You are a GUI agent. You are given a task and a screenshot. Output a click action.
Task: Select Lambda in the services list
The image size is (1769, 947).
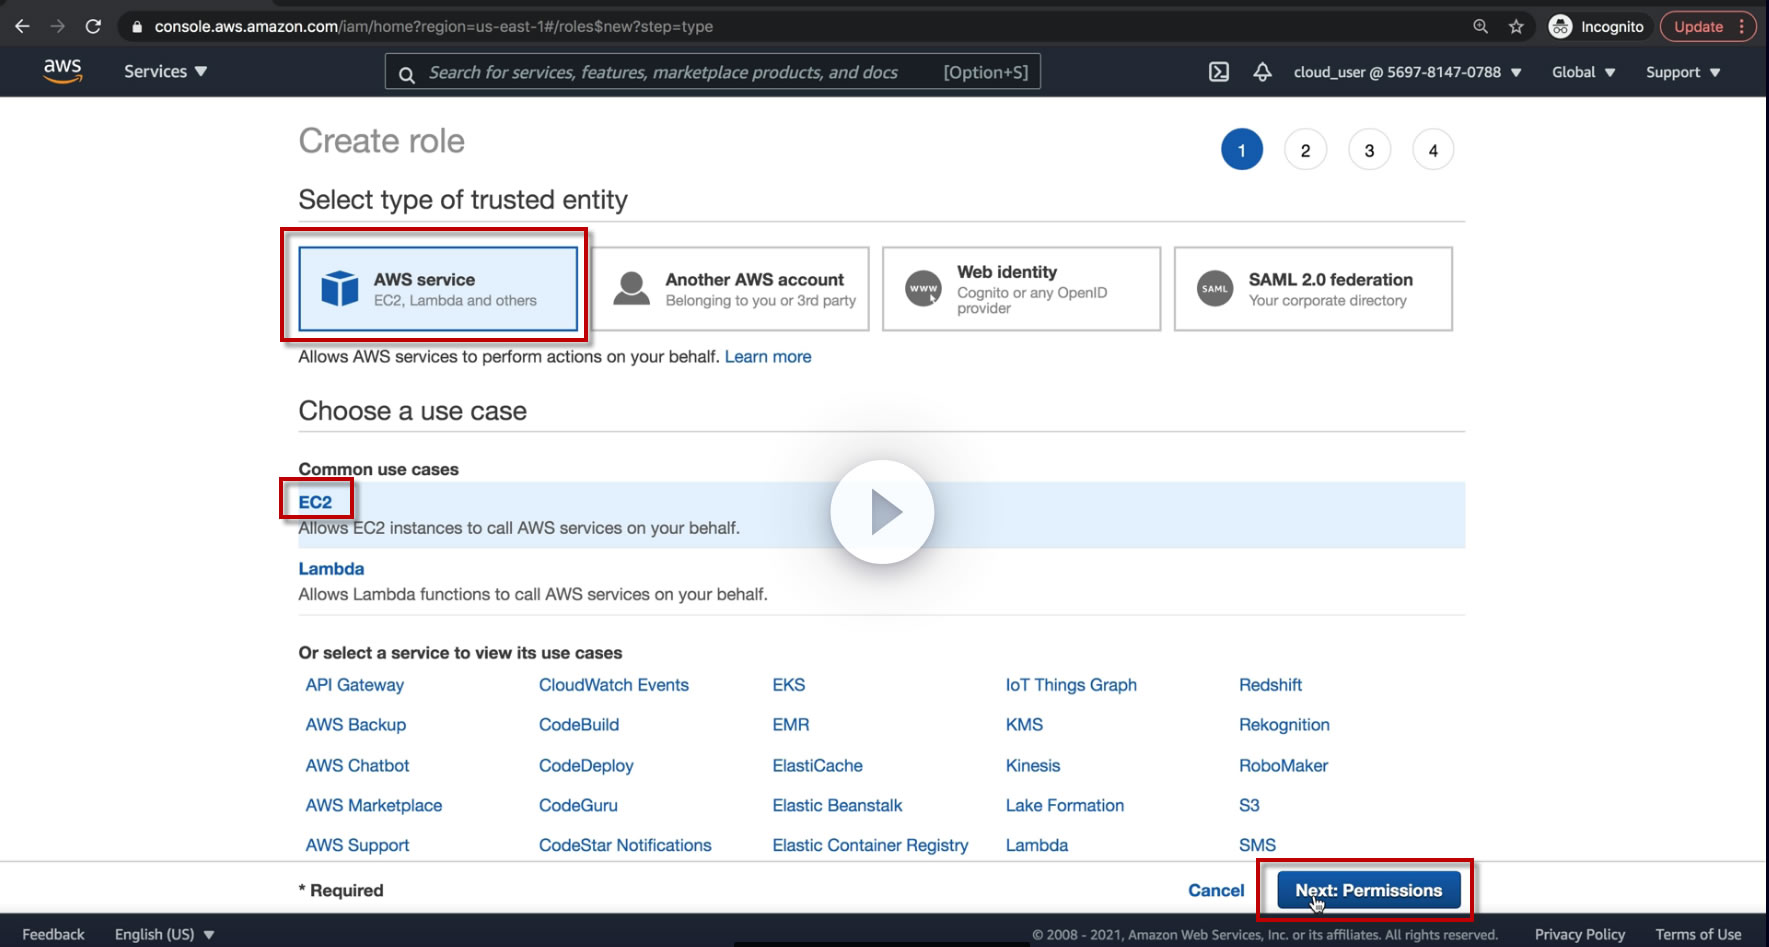[x=1037, y=845]
